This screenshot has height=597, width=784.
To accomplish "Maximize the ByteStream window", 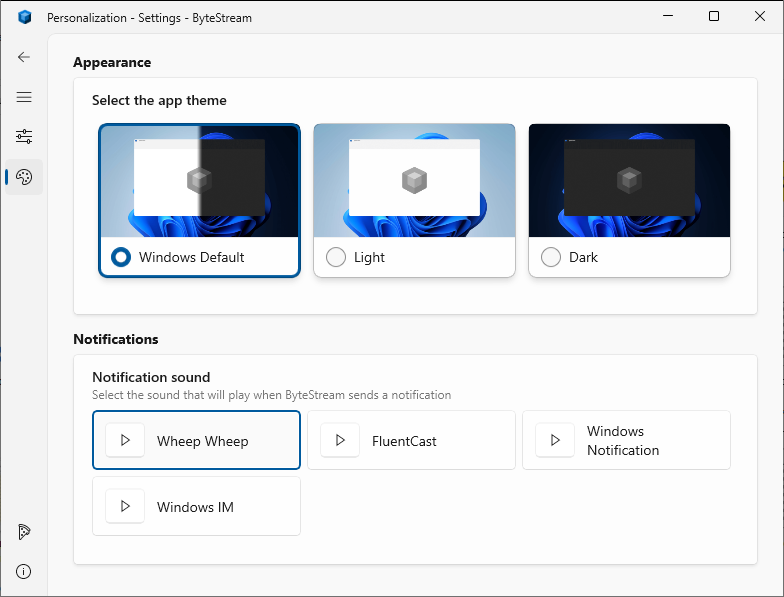I will click(x=714, y=16).
